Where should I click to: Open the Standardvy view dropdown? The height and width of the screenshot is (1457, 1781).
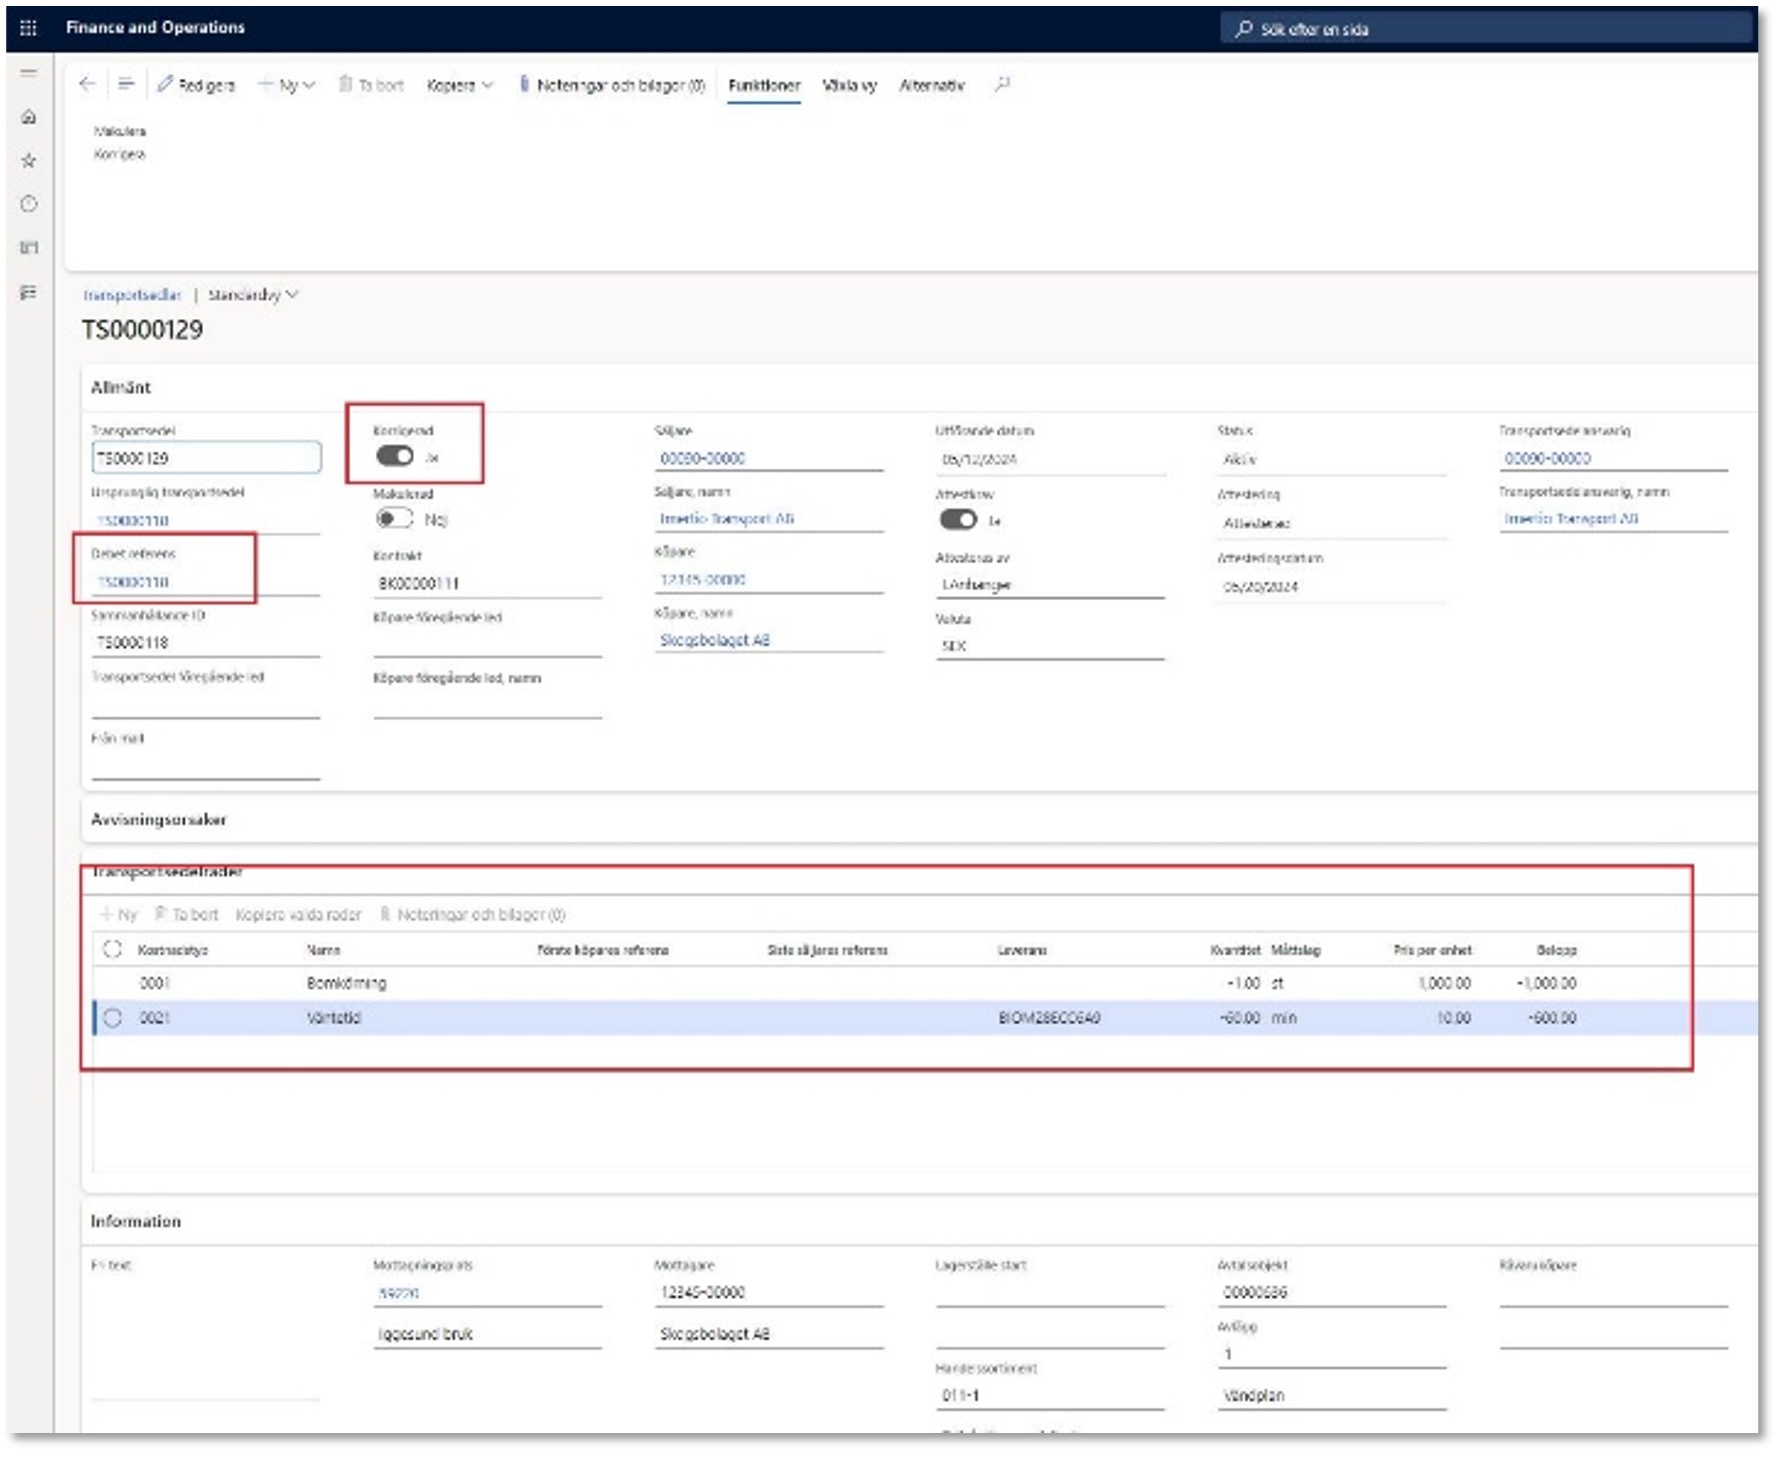[x=253, y=295]
